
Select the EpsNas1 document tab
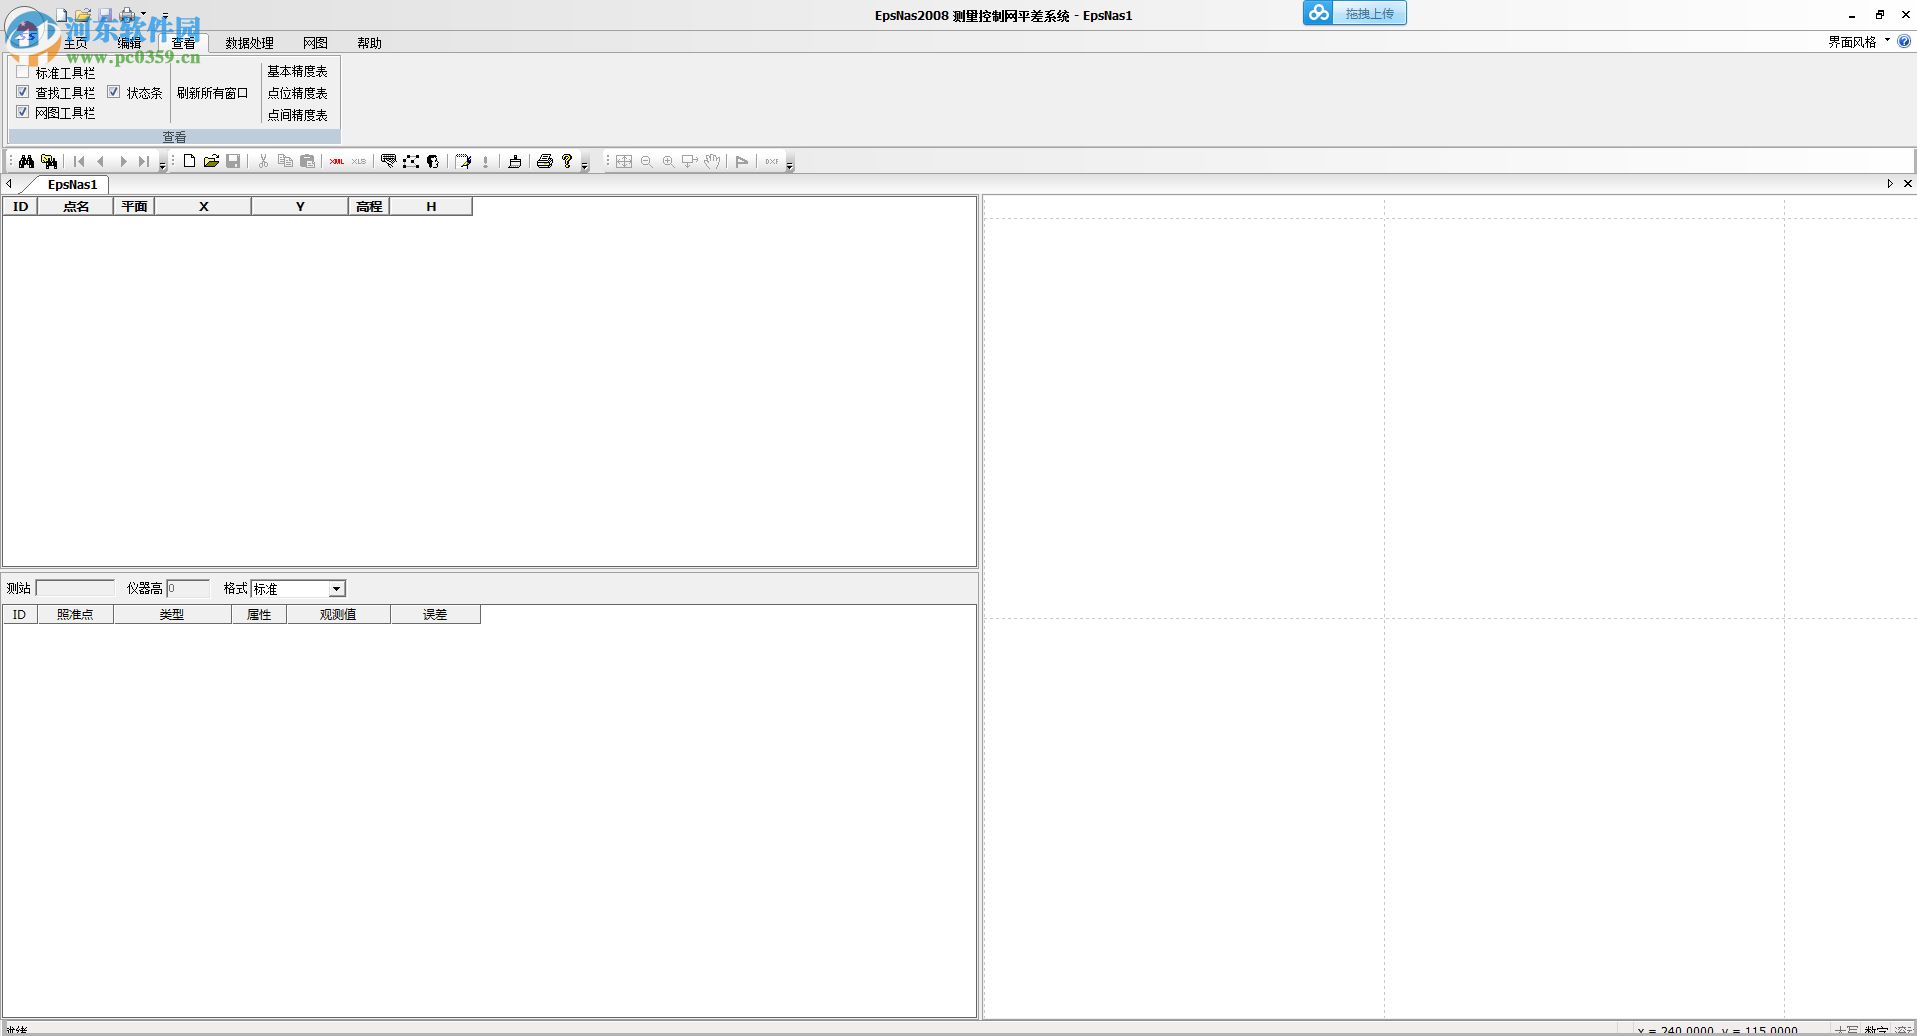[x=72, y=184]
